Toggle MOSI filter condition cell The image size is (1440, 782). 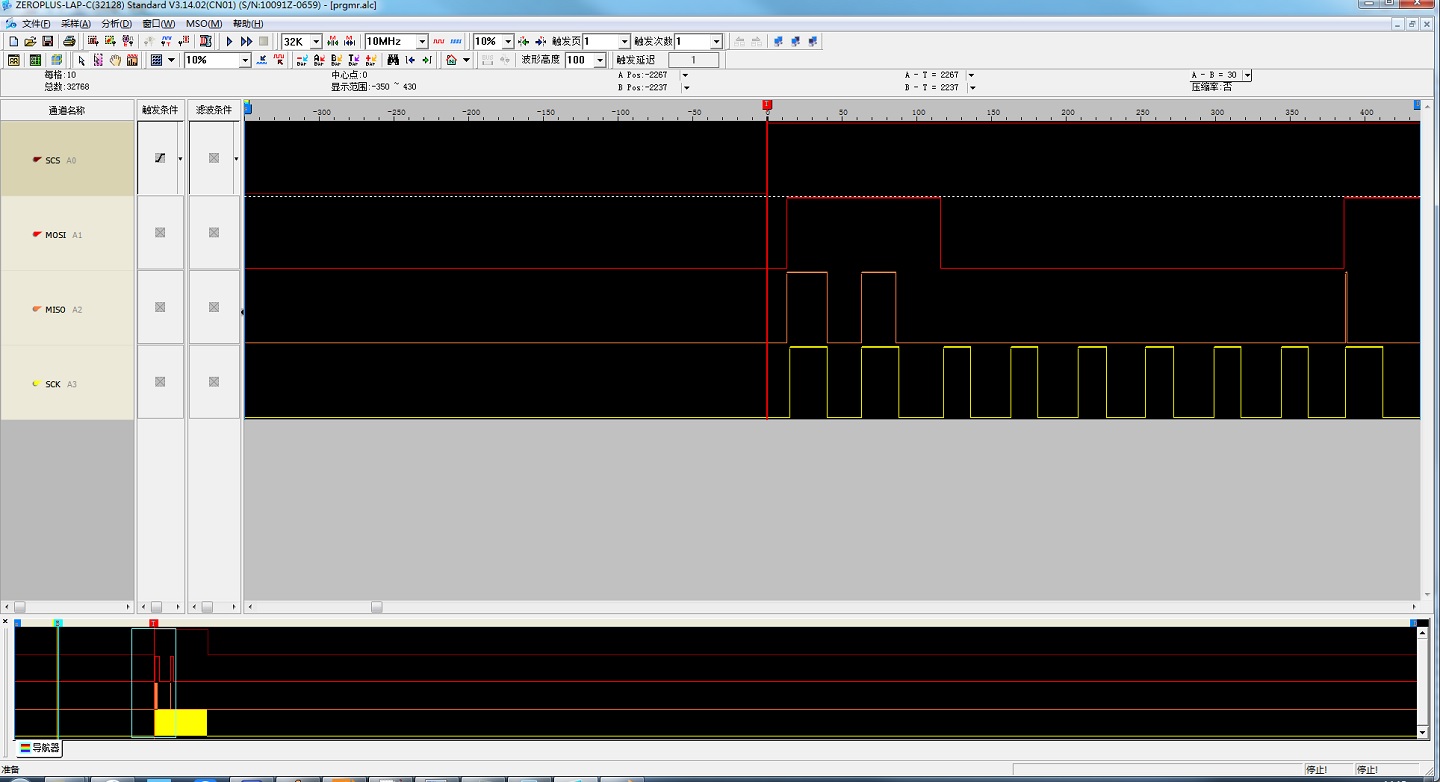214,232
